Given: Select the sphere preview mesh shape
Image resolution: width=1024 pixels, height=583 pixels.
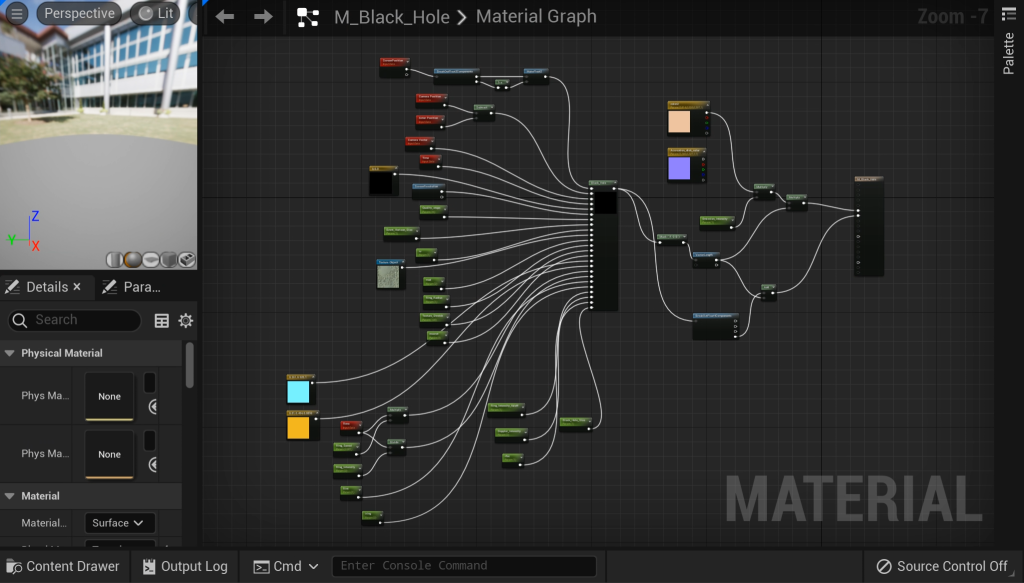Looking at the screenshot, I should click(x=134, y=259).
